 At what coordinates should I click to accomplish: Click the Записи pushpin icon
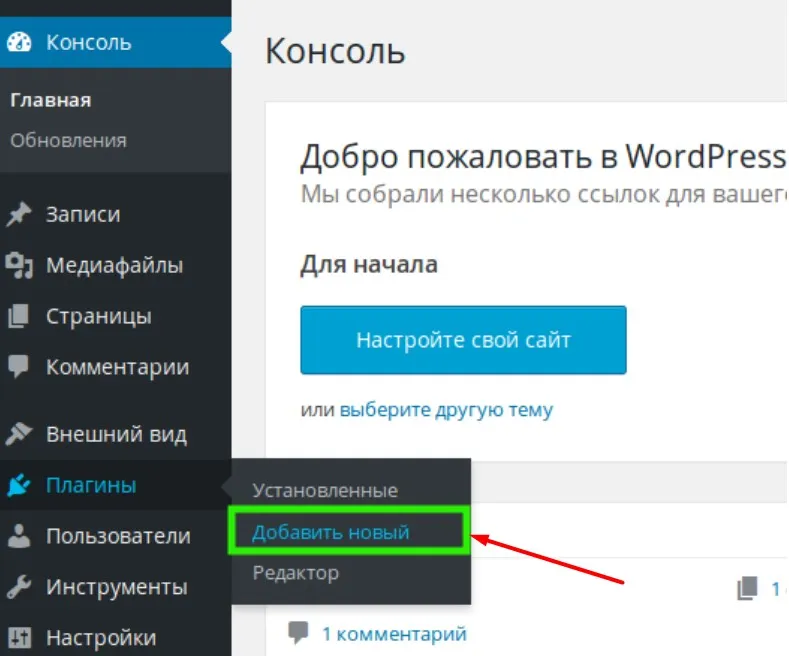19,214
